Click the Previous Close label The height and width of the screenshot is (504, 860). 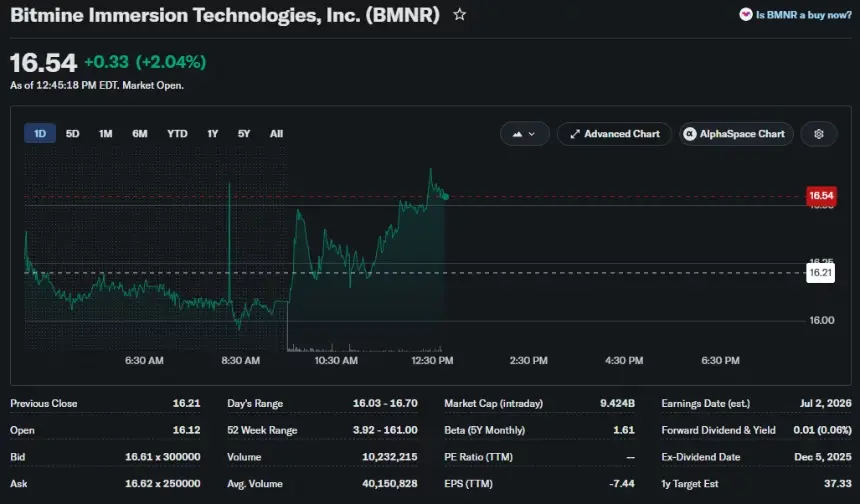pos(44,403)
